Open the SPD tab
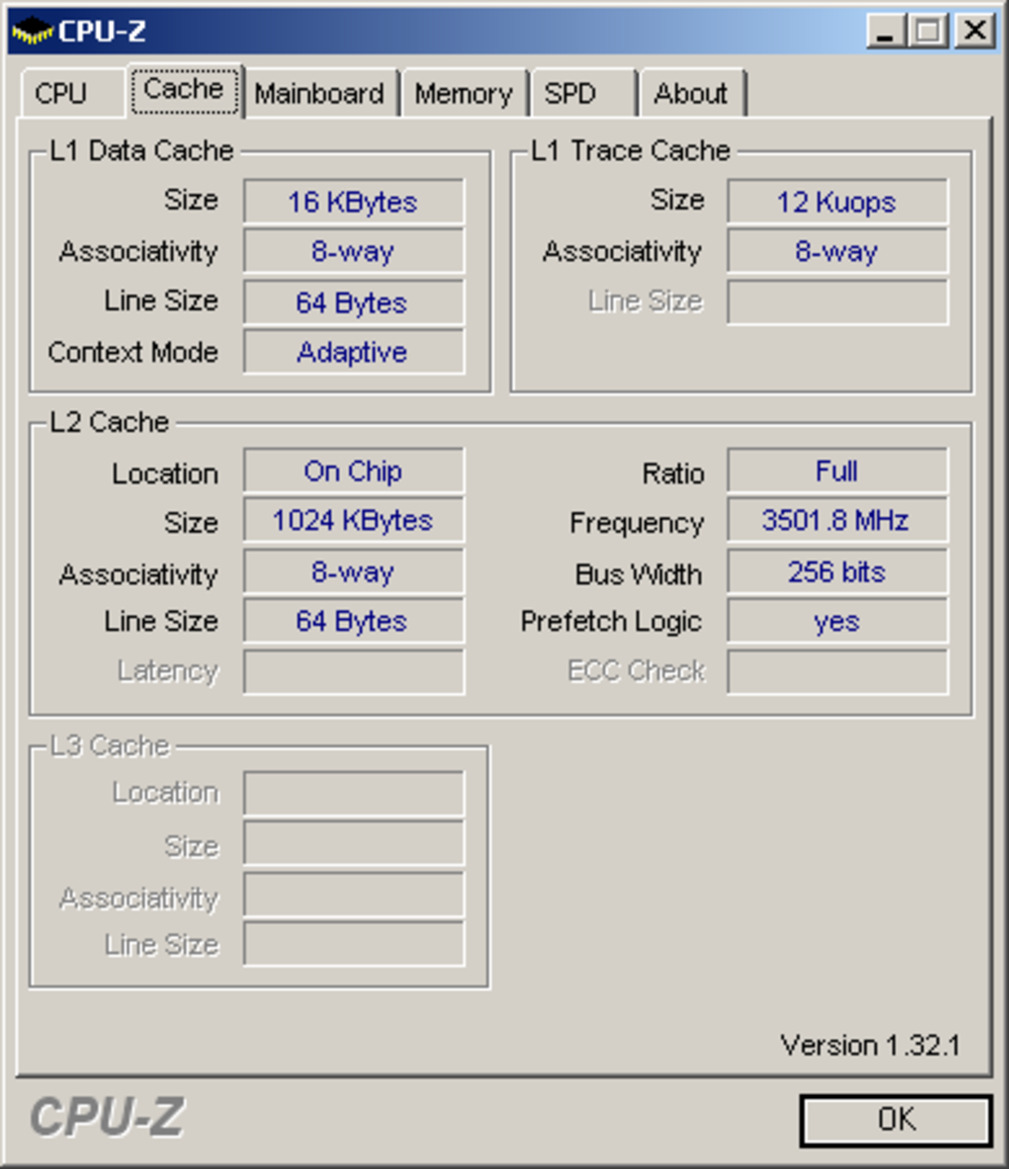 point(583,94)
